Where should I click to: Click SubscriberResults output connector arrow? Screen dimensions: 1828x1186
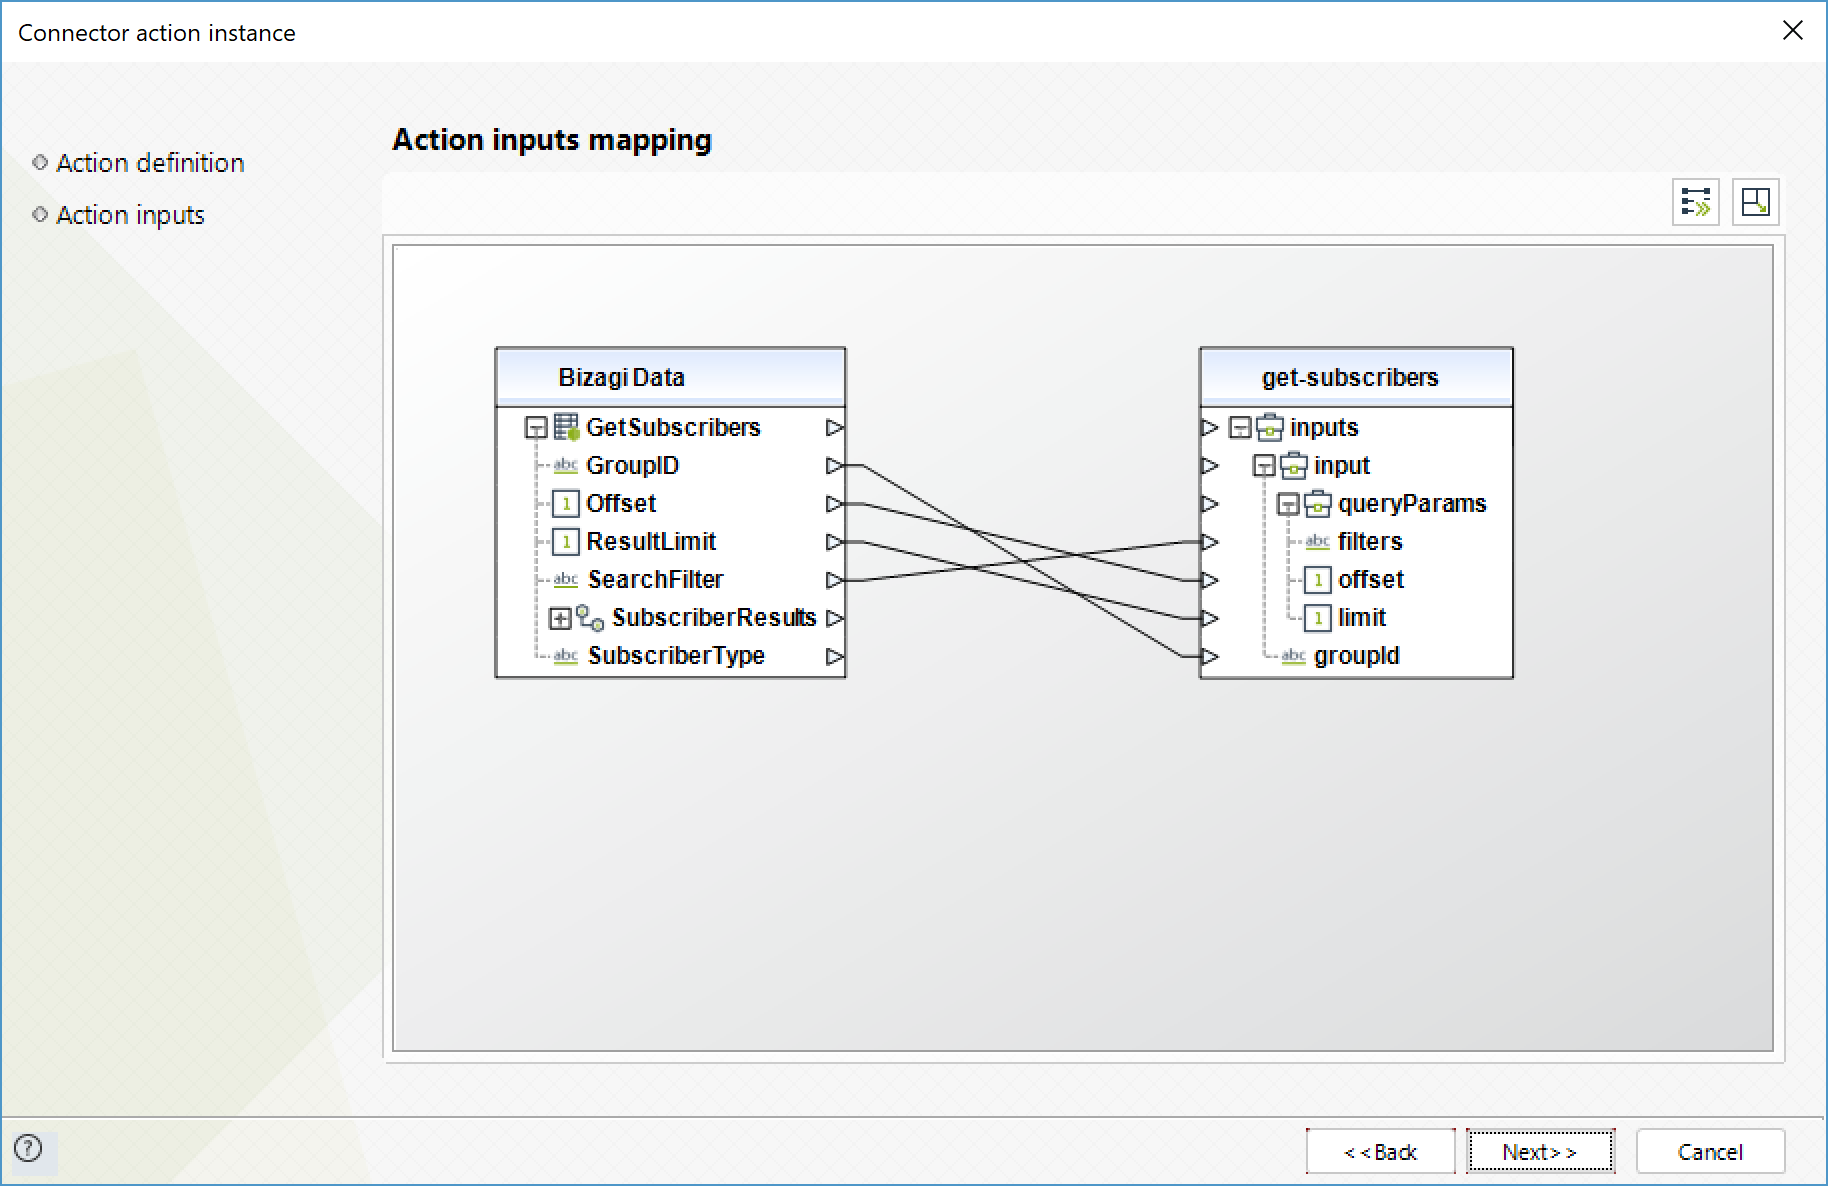834,618
